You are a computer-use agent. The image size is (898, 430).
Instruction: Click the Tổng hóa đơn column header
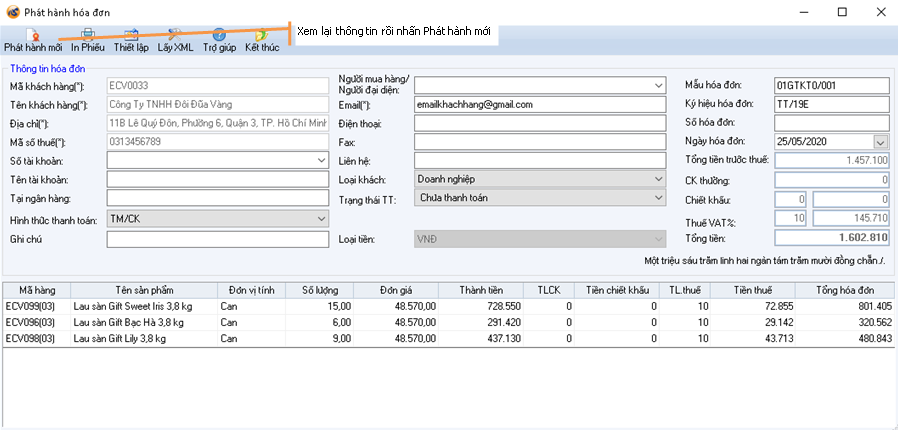(845, 290)
